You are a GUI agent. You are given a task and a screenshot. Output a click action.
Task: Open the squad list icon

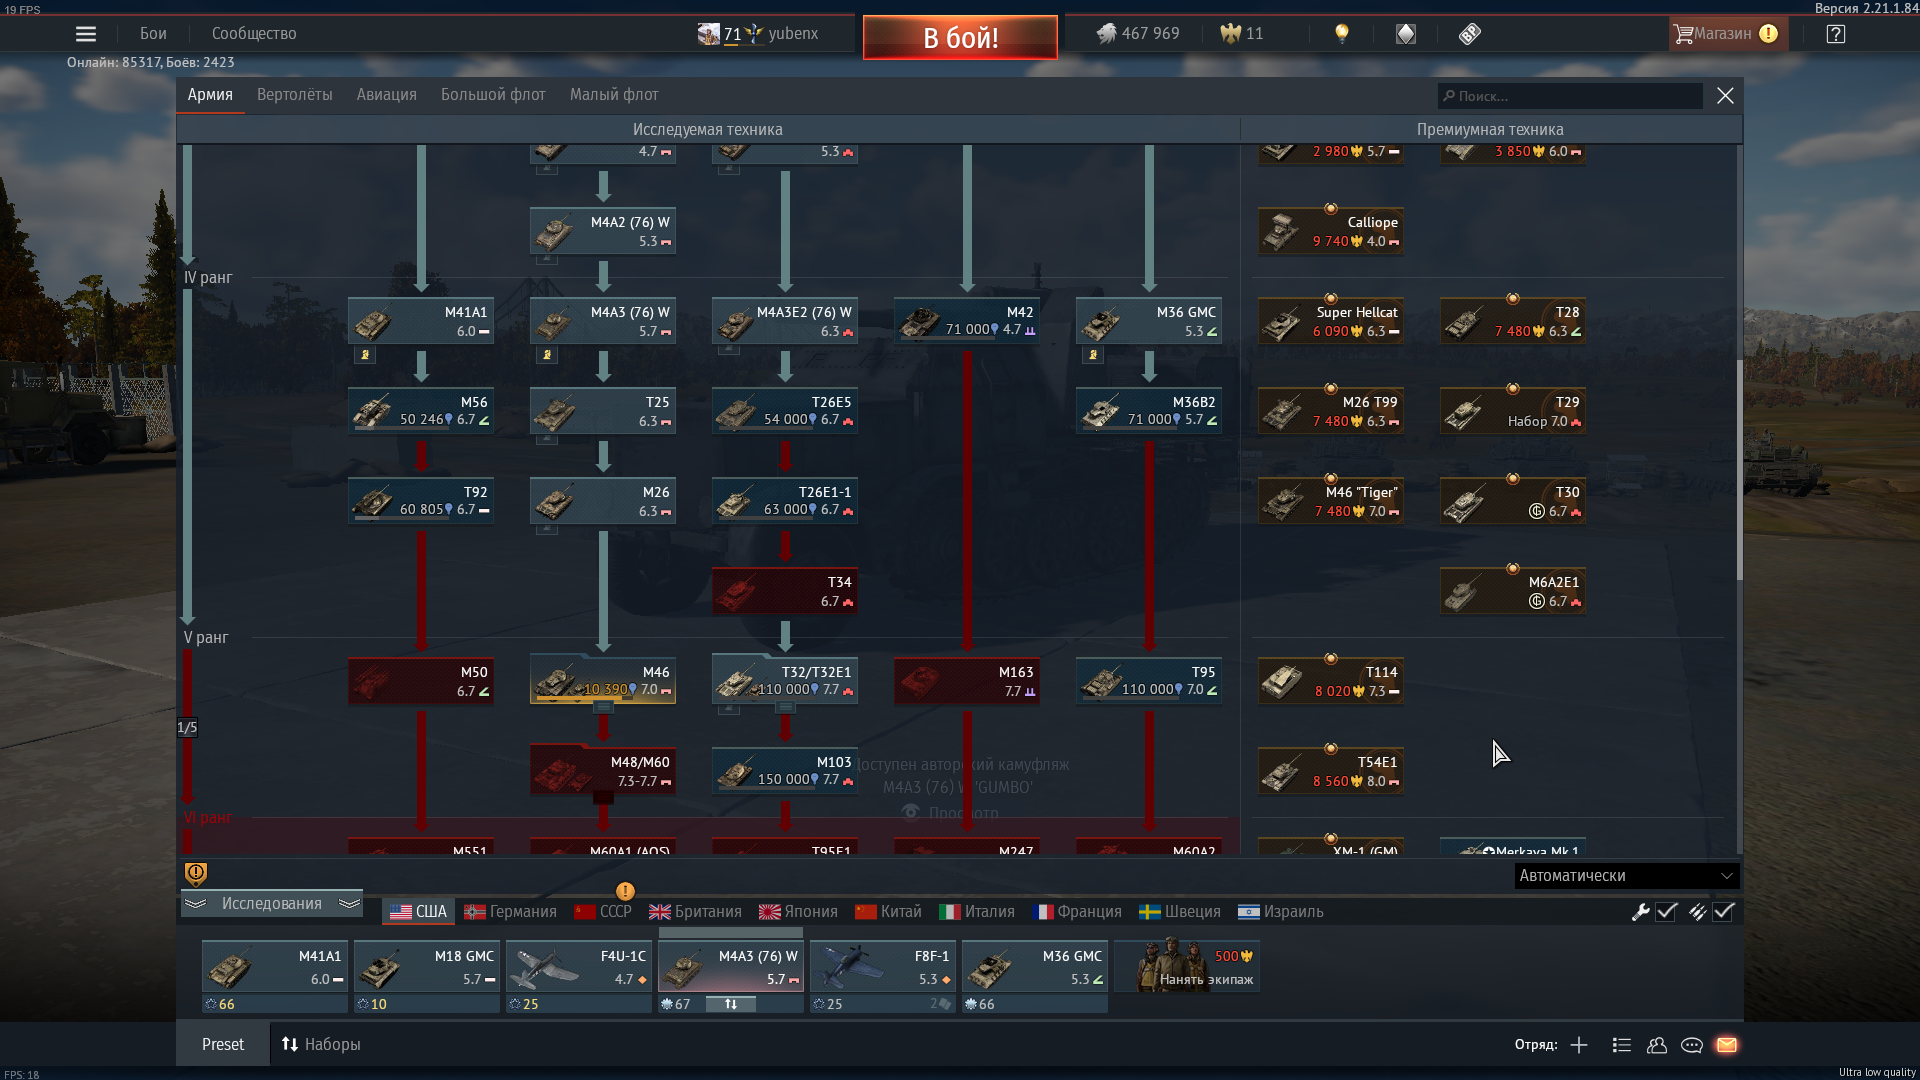coord(1622,1045)
